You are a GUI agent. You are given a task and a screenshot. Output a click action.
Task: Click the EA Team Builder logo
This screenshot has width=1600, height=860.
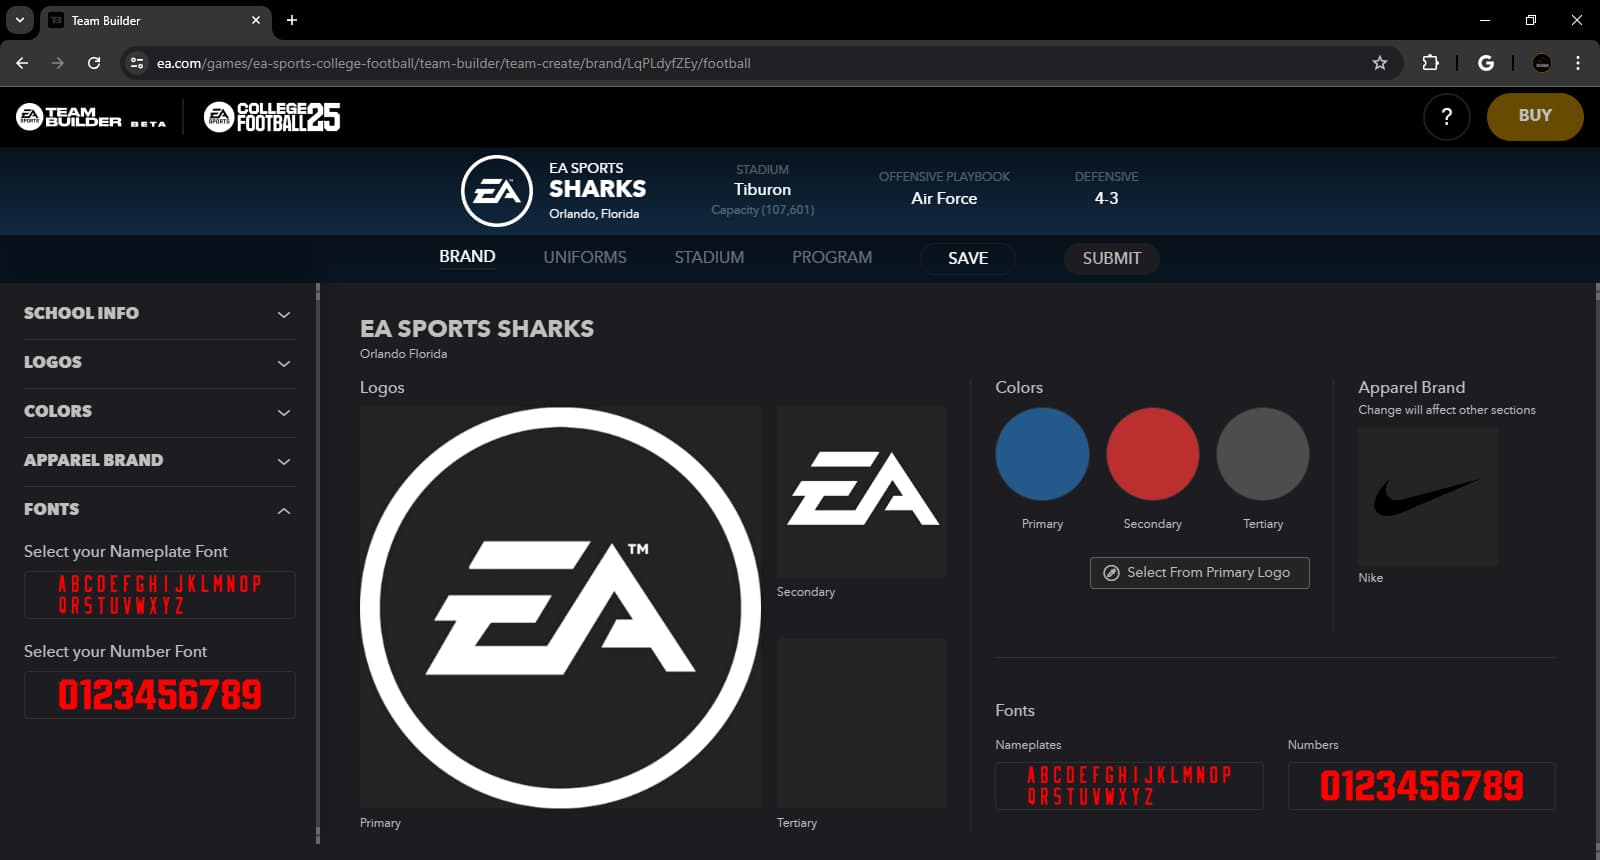click(91, 117)
